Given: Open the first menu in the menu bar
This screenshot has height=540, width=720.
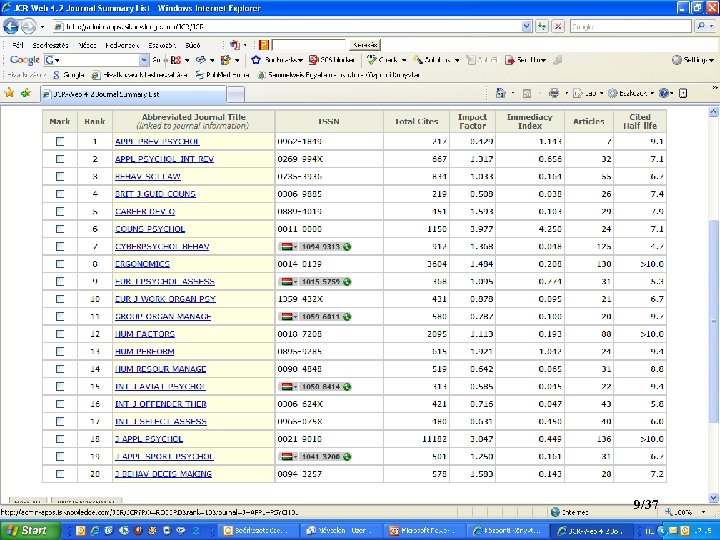Looking at the screenshot, I should [16, 45].
